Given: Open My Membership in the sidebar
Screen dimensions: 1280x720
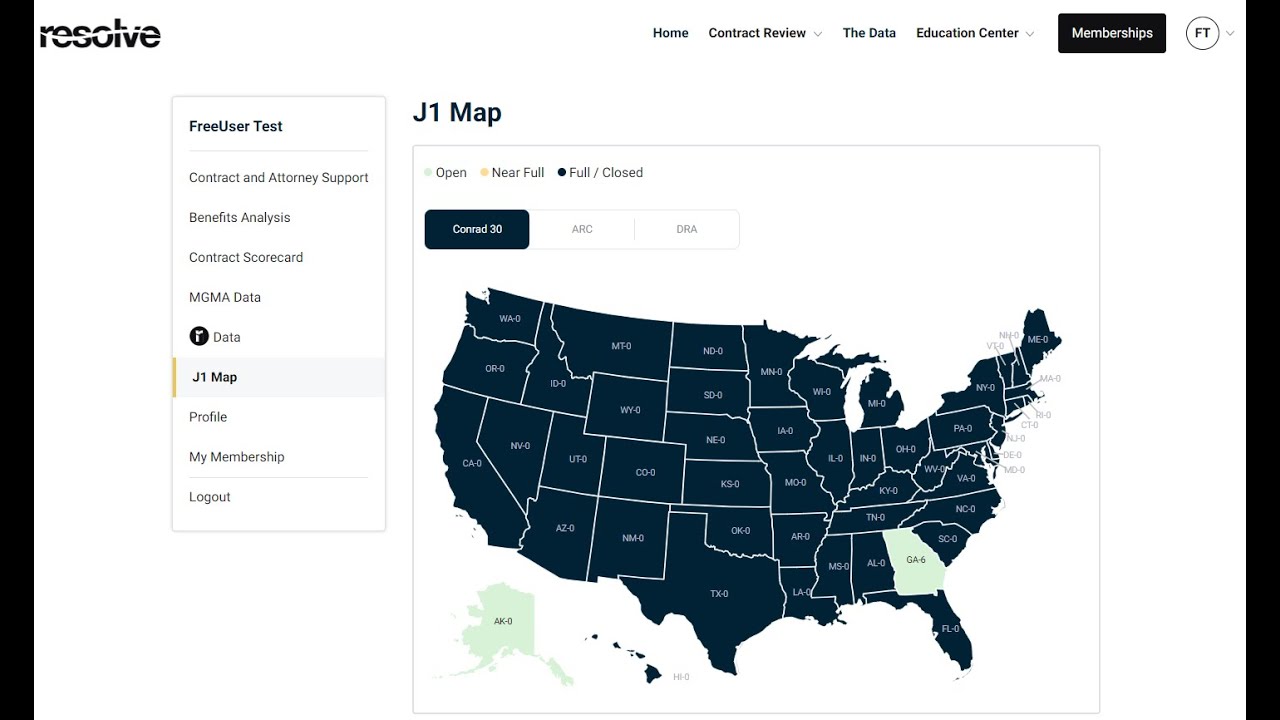Looking at the screenshot, I should pos(237,457).
